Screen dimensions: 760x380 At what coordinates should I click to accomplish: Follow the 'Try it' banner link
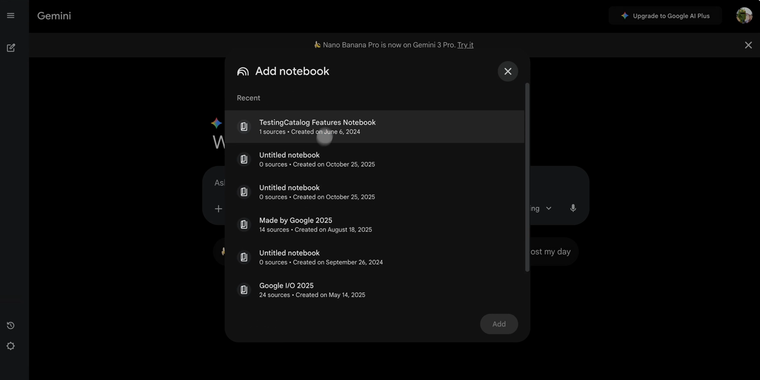465,45
